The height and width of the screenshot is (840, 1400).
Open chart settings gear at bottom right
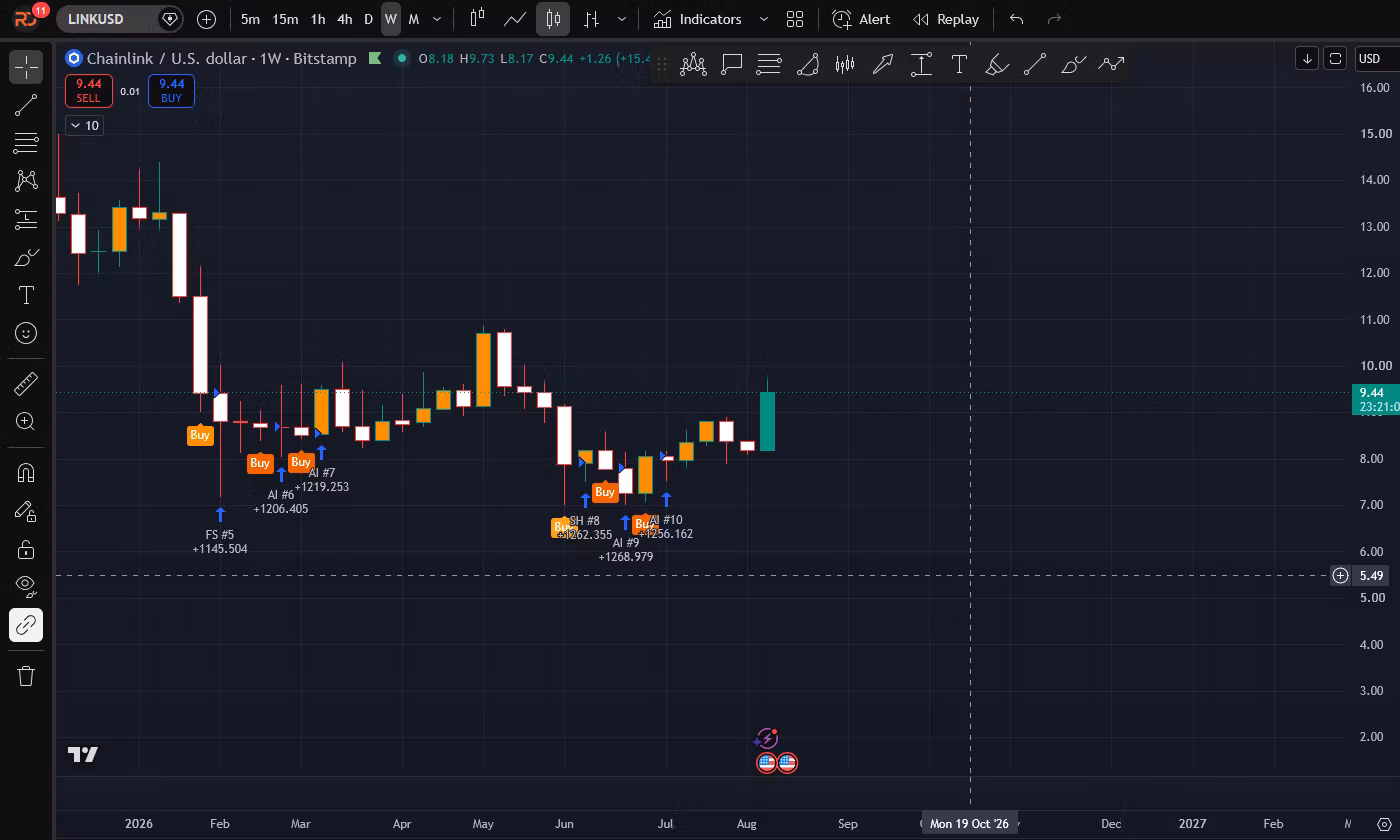tap(1384, 824)
